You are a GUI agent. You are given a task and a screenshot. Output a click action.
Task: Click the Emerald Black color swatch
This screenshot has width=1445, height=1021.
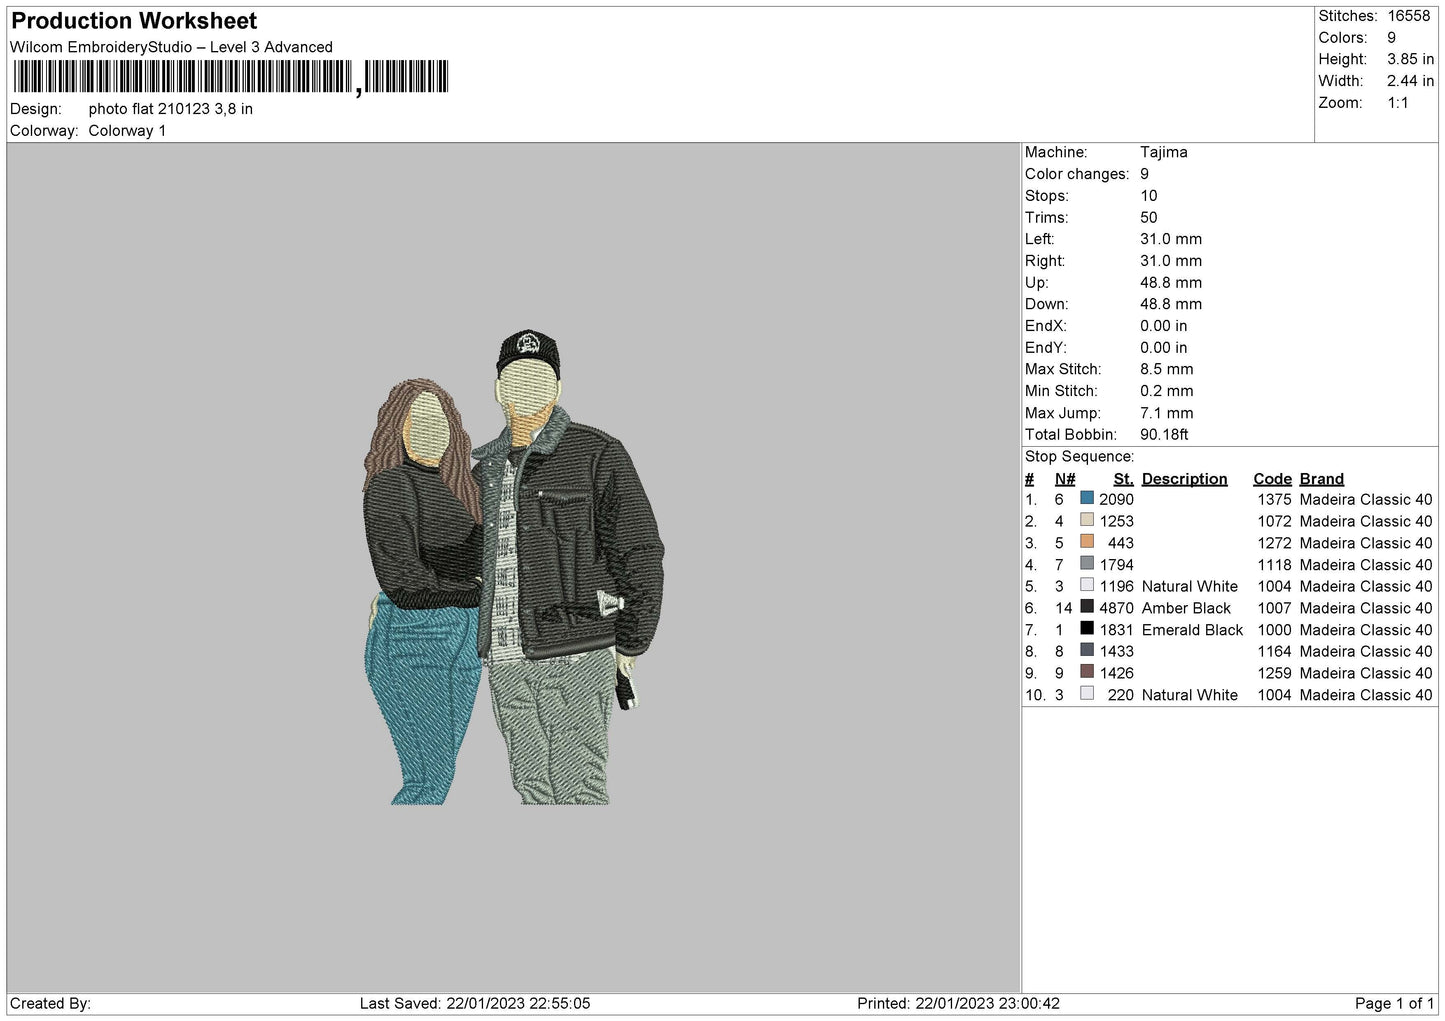1087,629
